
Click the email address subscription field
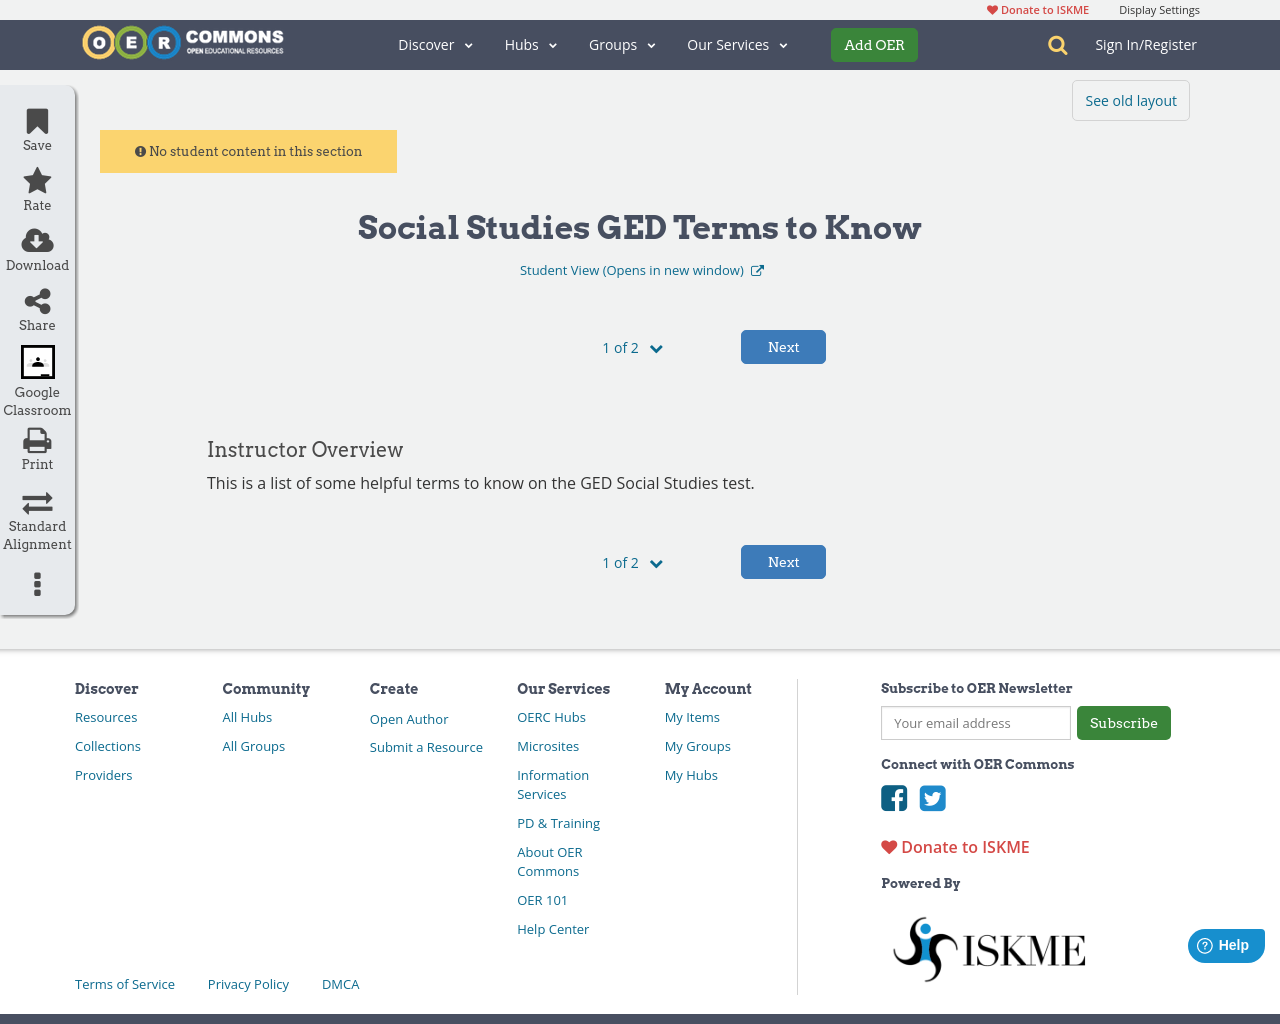point(975,722)
